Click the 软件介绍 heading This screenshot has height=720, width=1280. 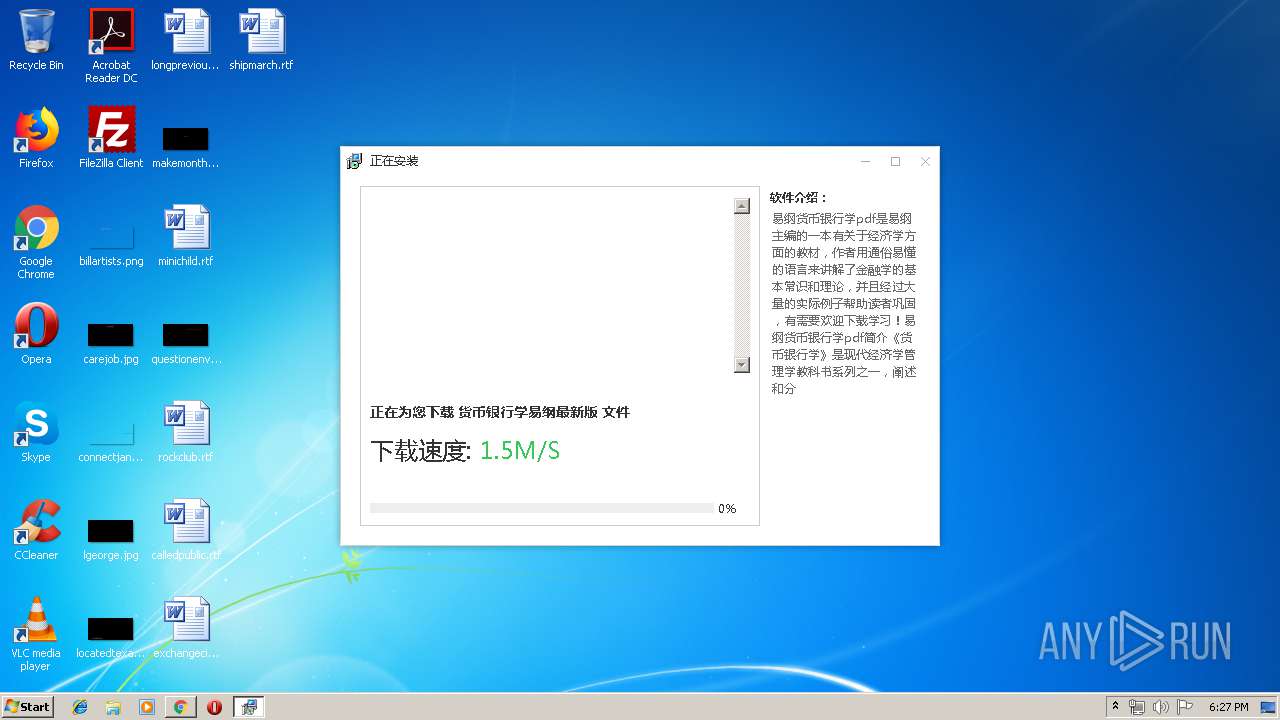tap(799, 198)
